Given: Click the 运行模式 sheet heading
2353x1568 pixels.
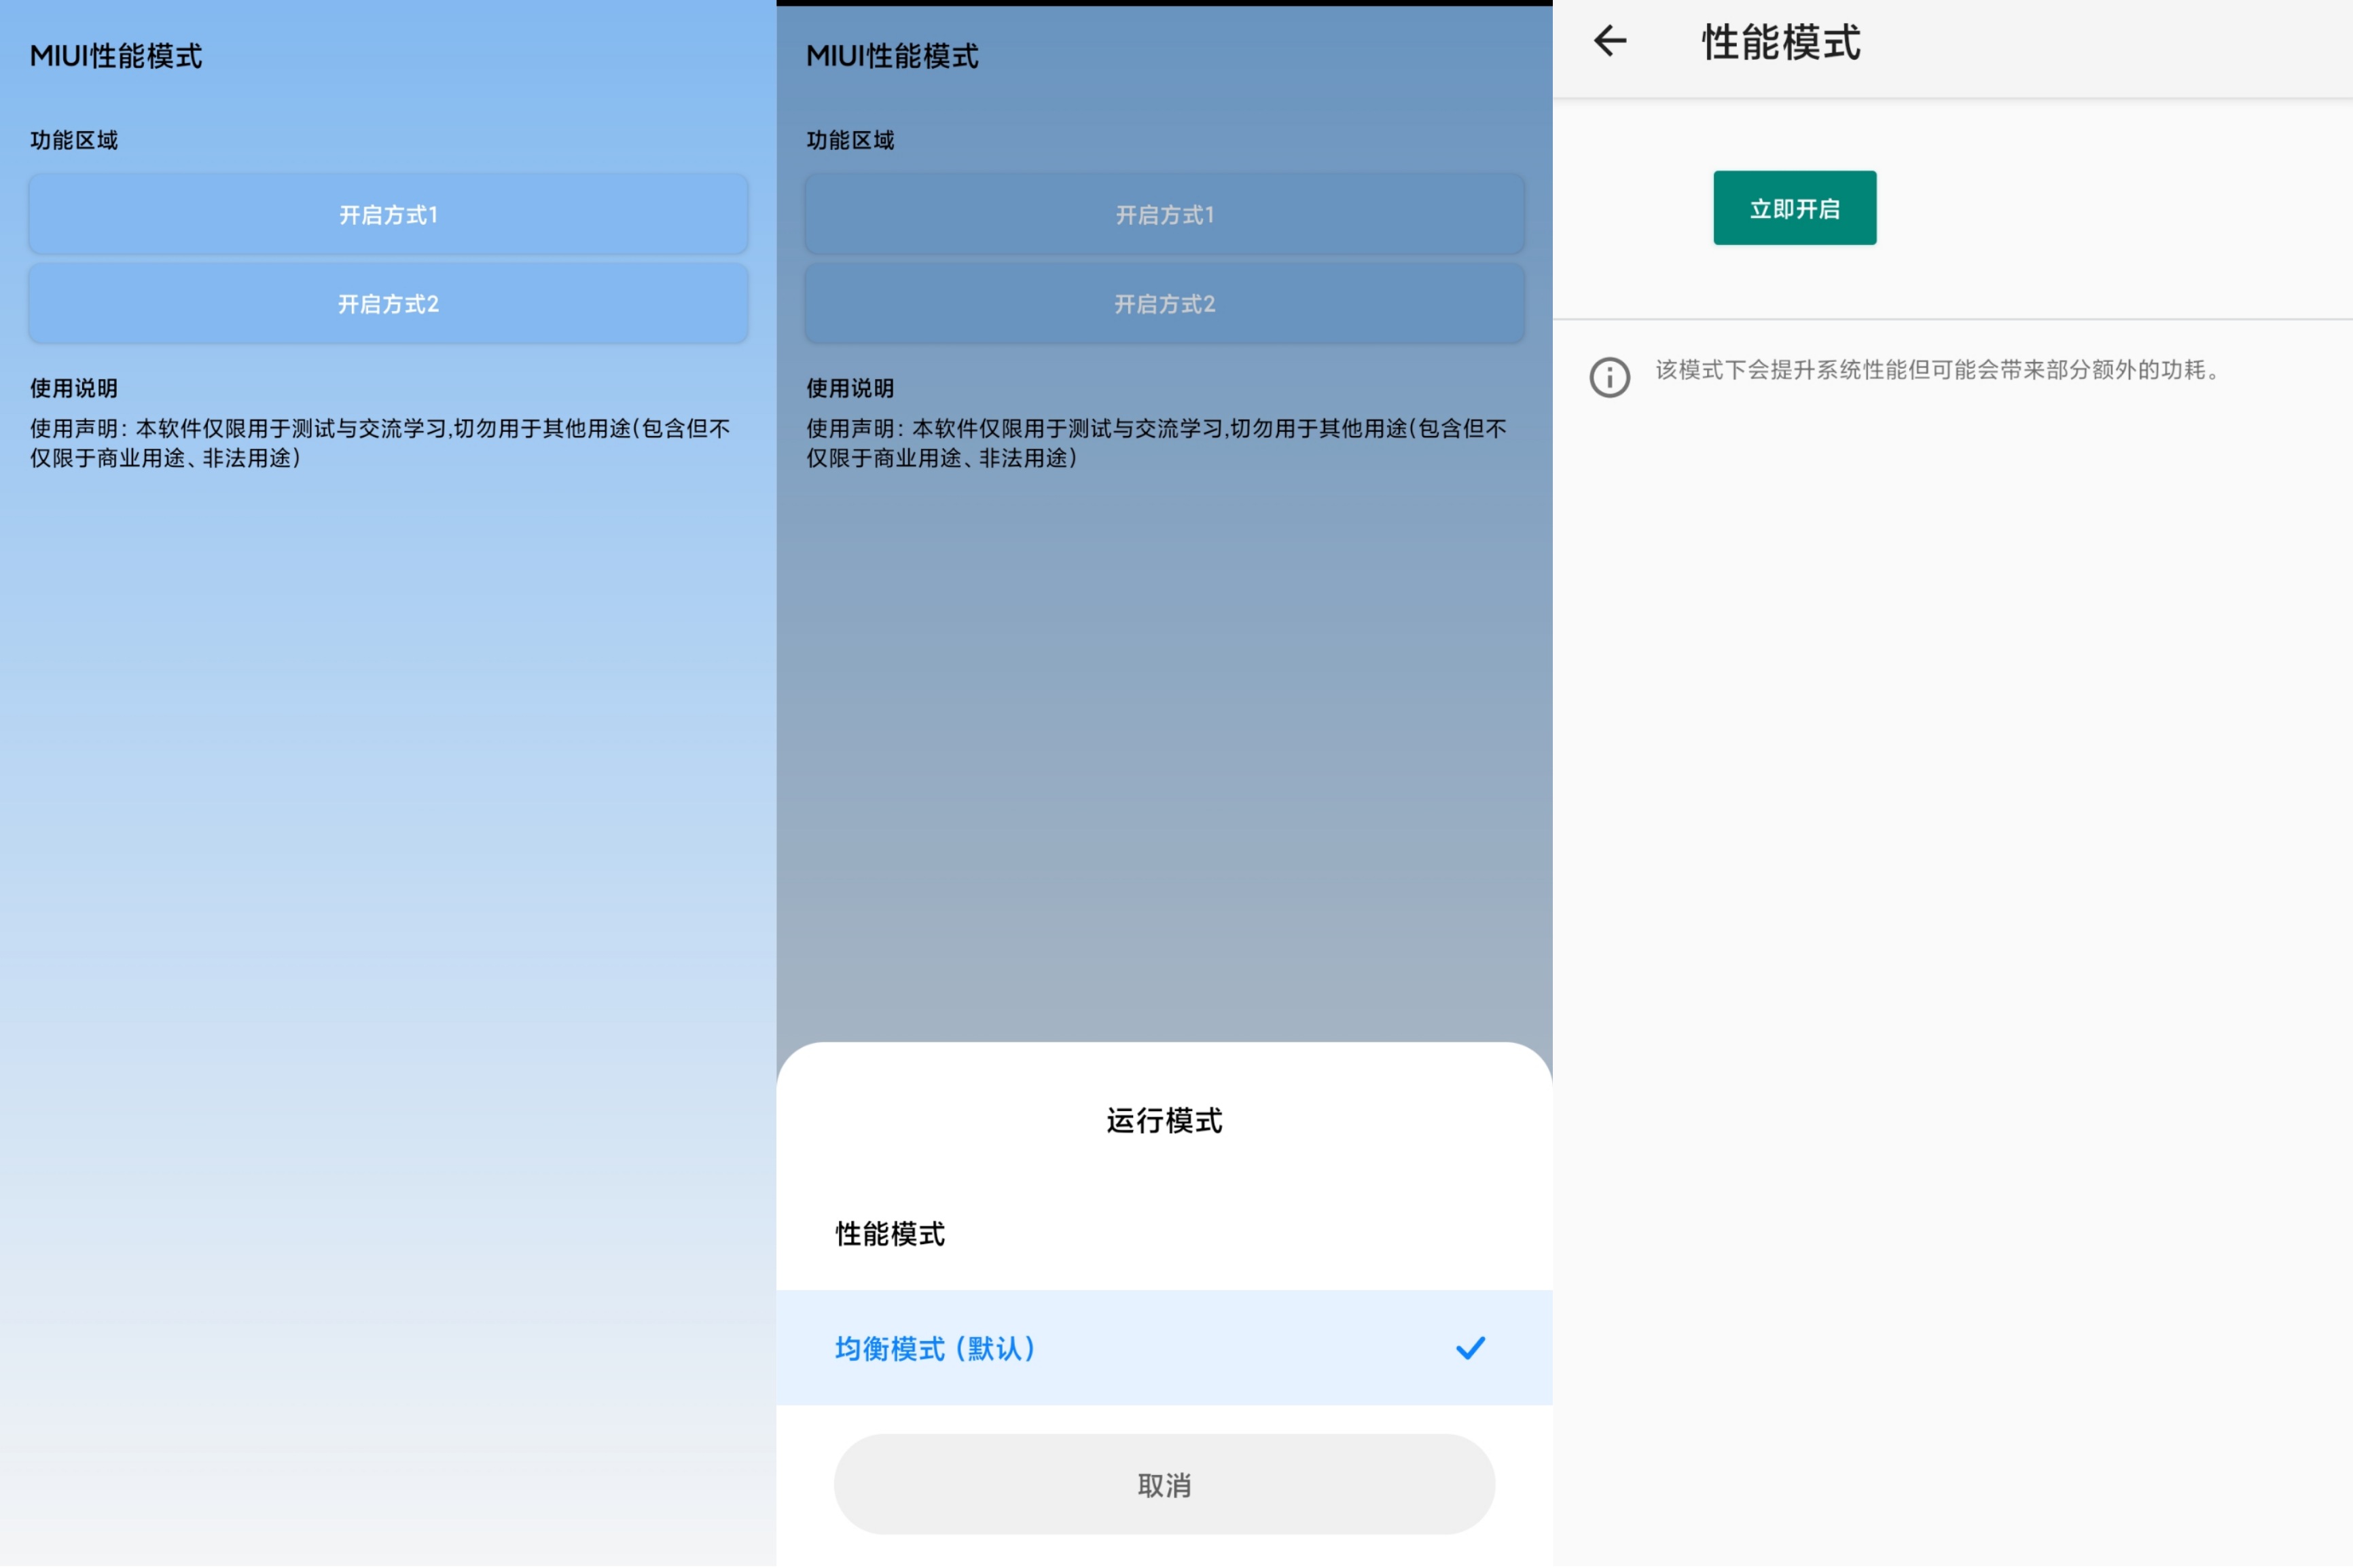Looking at the screenshot, I should 1164,1120.
